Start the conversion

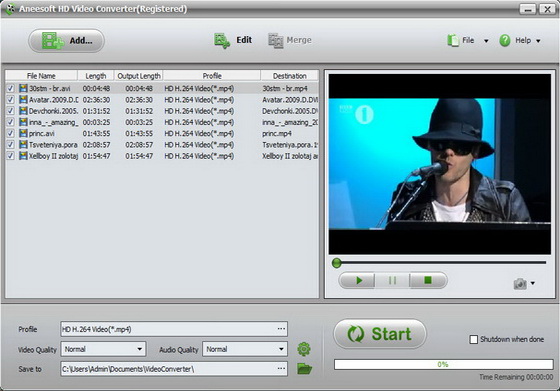380,334
